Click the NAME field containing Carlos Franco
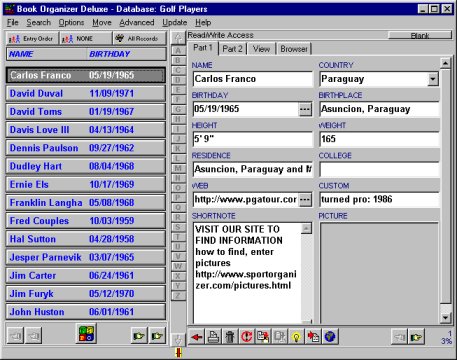 (252, 79)
